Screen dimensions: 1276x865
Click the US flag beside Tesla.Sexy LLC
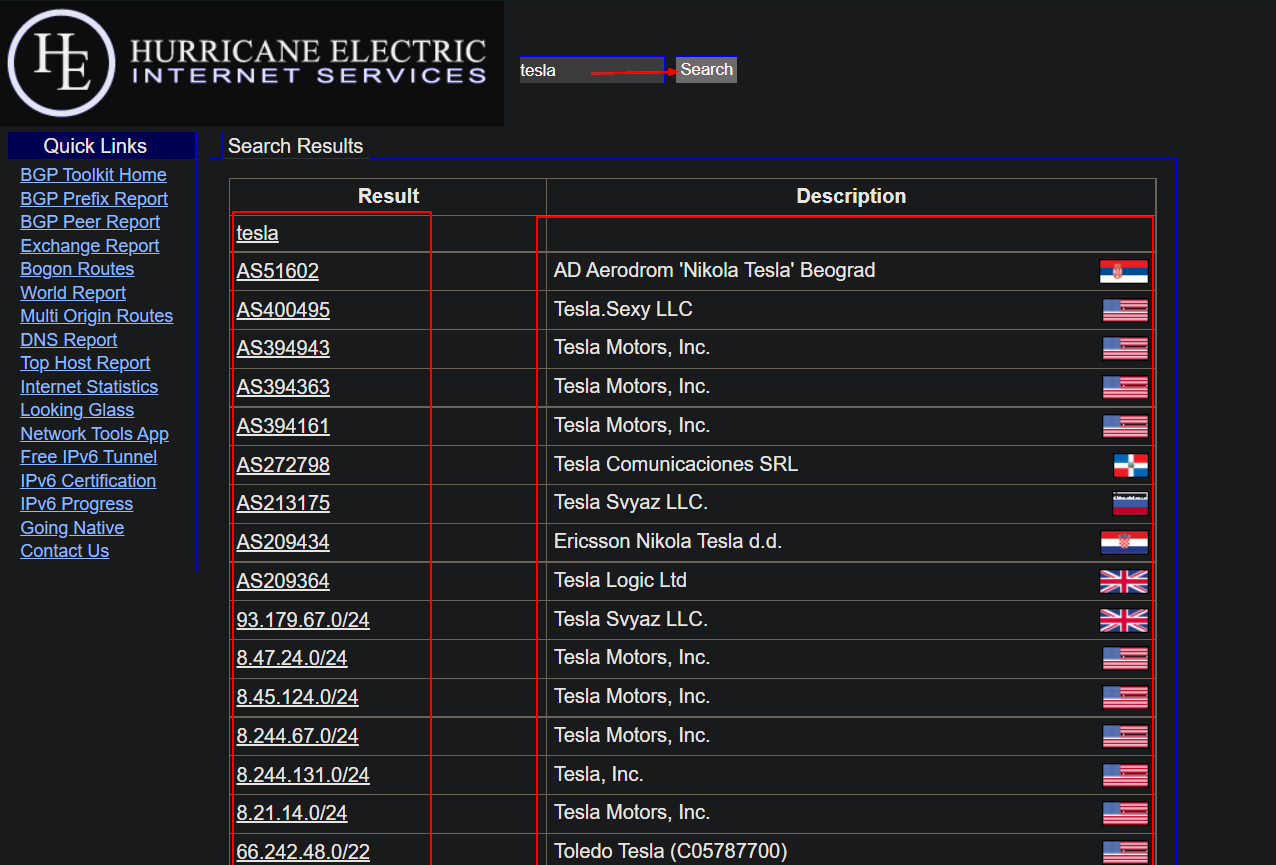pyautogui.click(x=1124, y=310)
